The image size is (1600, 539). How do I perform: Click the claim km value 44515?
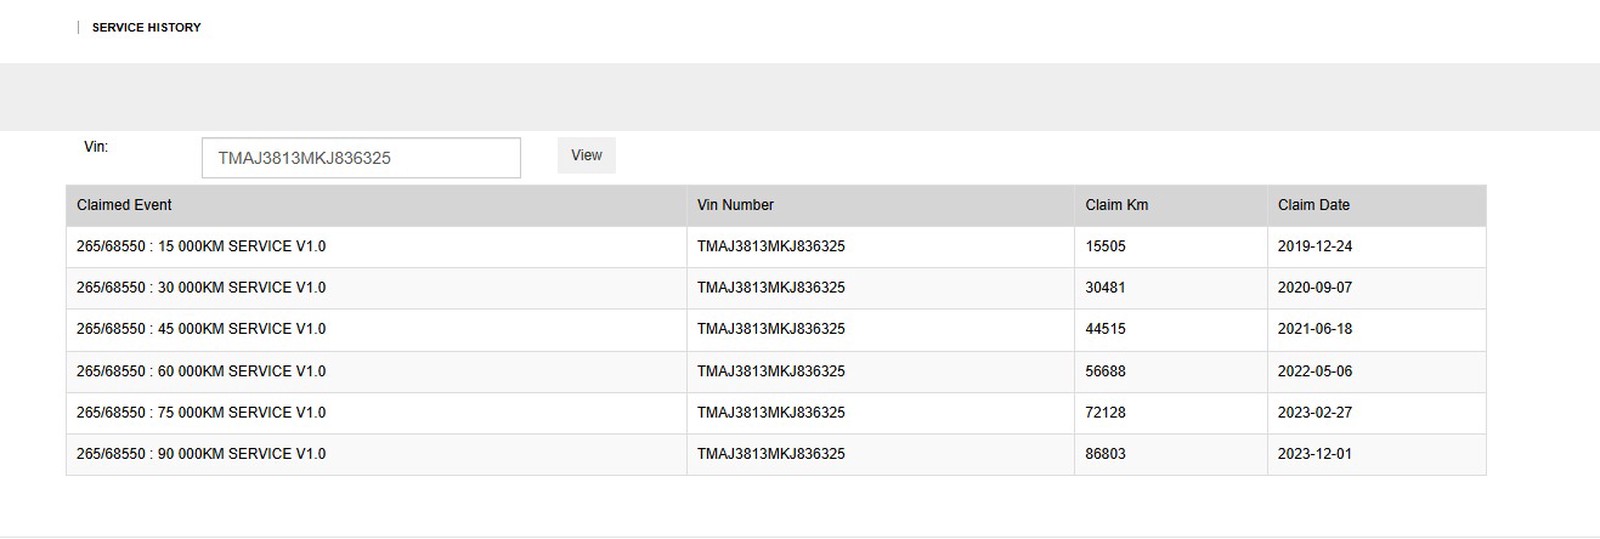tap(1105, 329)
